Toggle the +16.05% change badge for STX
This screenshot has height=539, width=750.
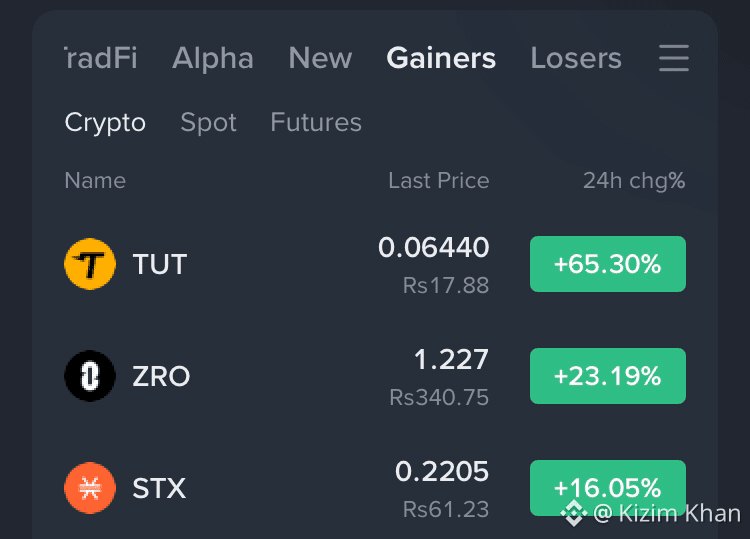608,488
